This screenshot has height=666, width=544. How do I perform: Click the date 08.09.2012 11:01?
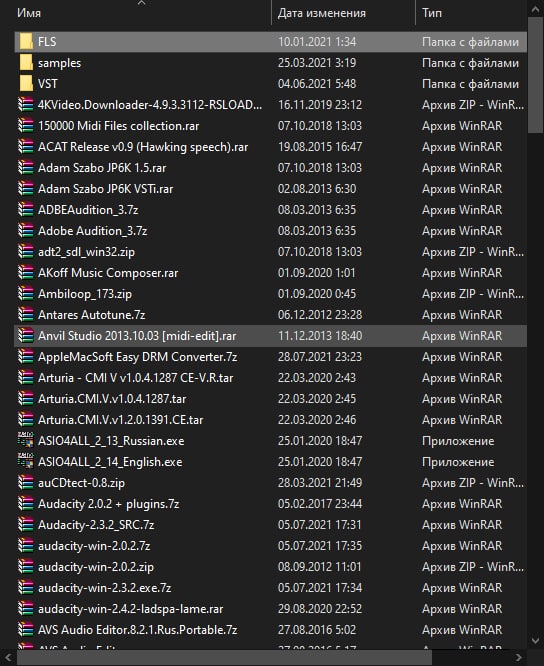click(319, 567)
